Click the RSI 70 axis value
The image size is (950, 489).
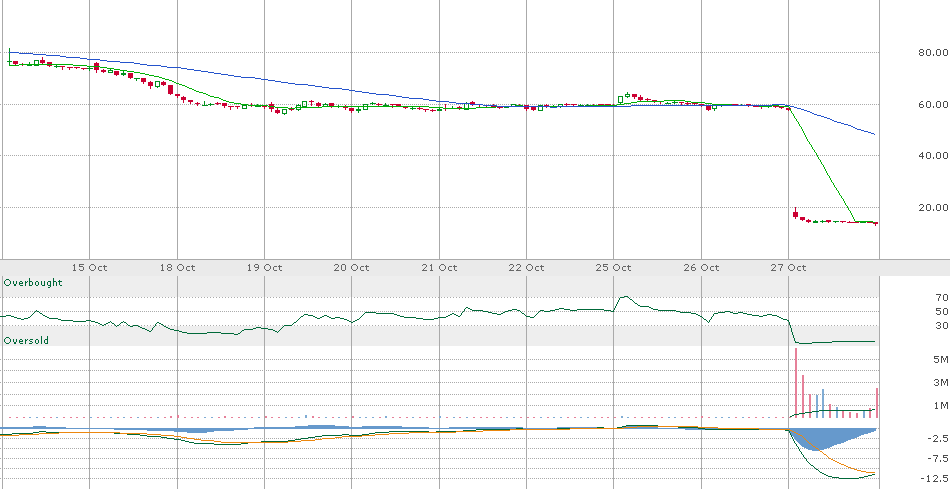pyautogui.click(x=941, y=298)
